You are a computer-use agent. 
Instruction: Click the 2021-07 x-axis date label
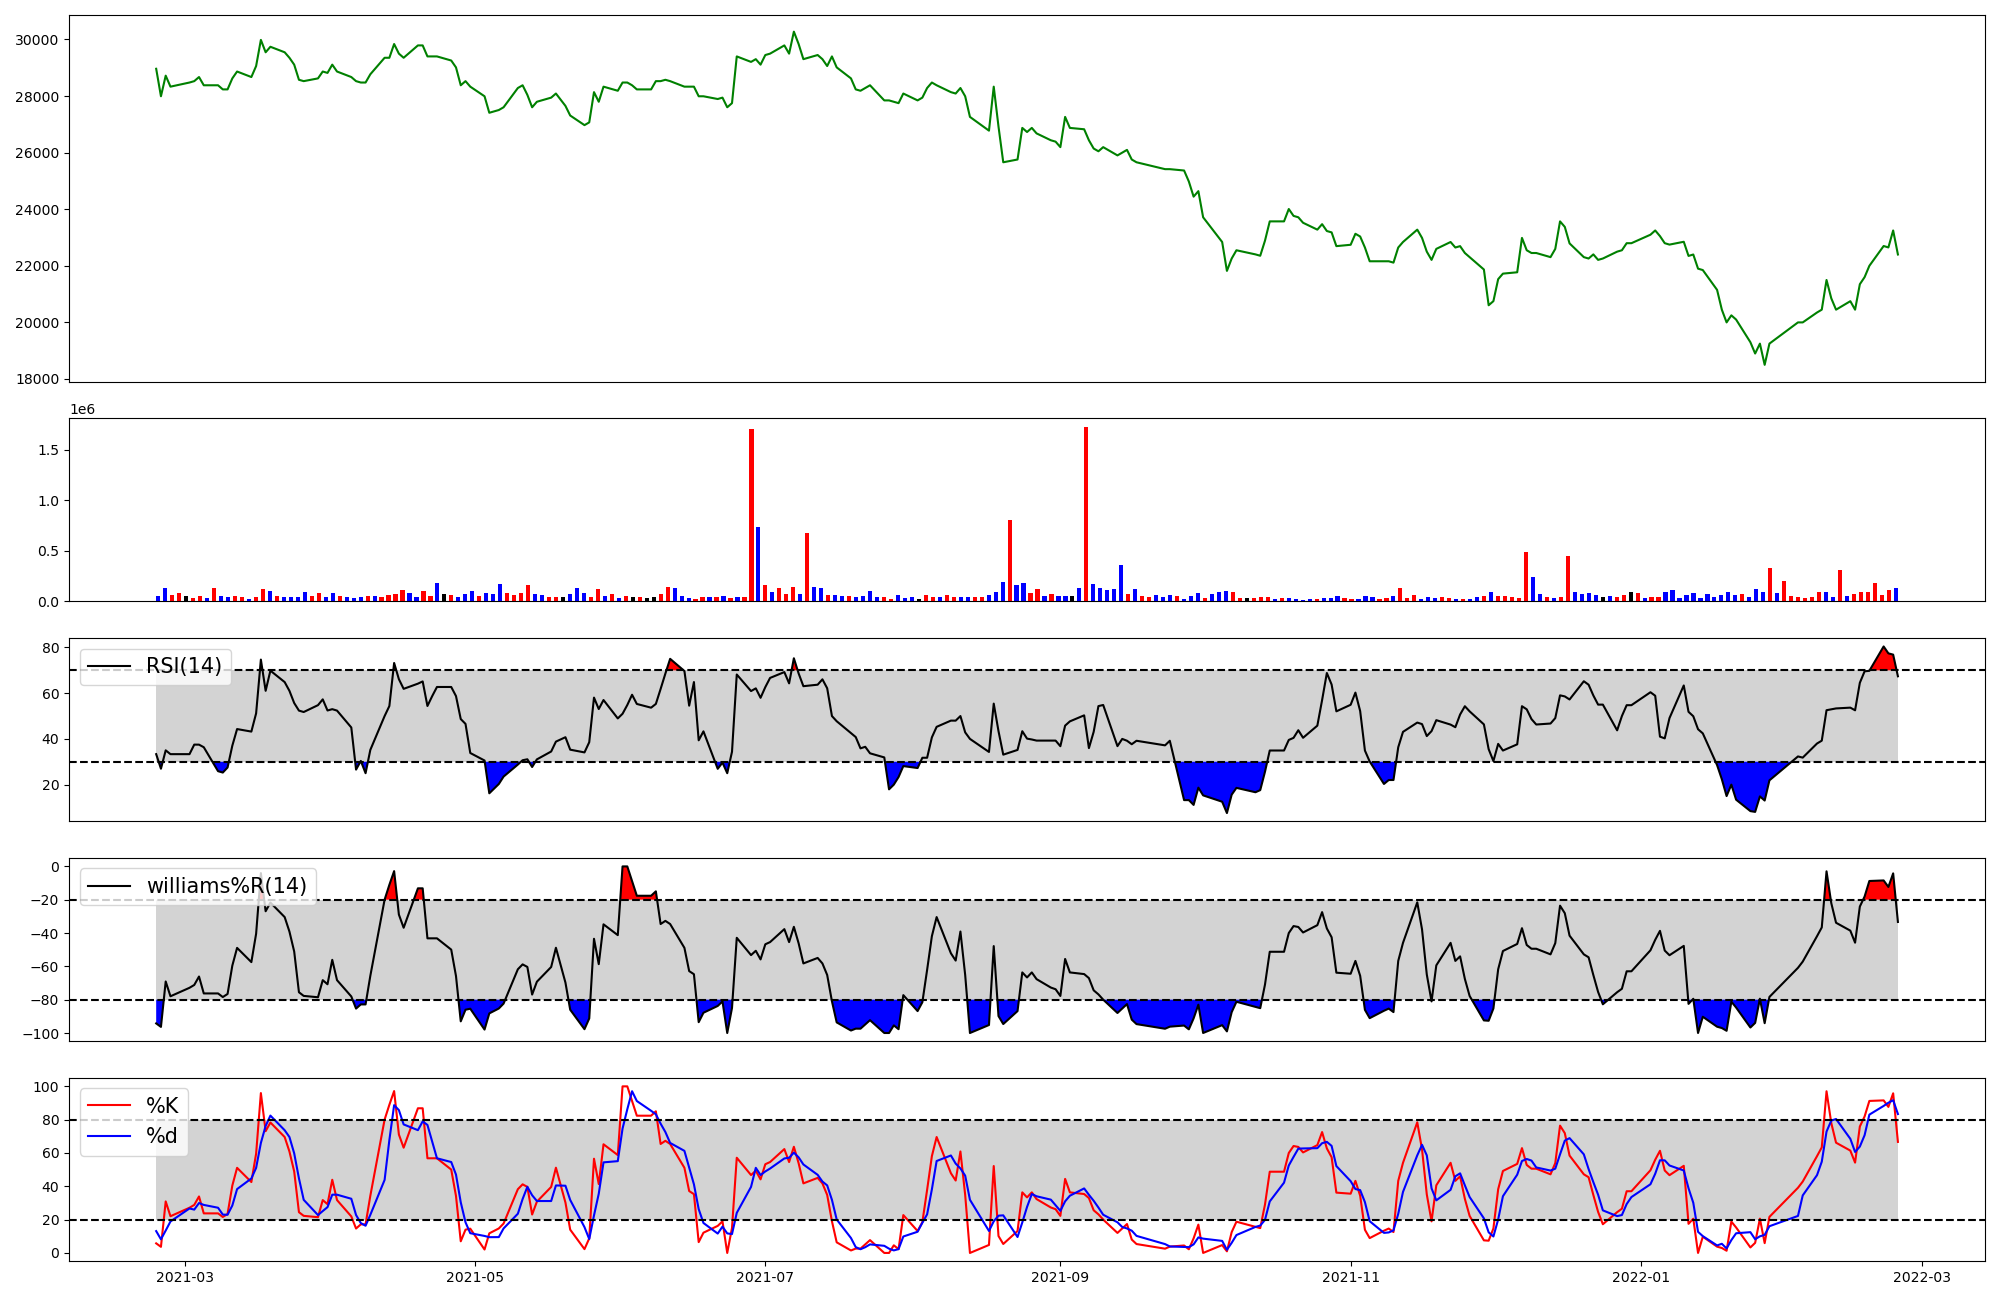pyautogui.click(x=765, y=1277)
